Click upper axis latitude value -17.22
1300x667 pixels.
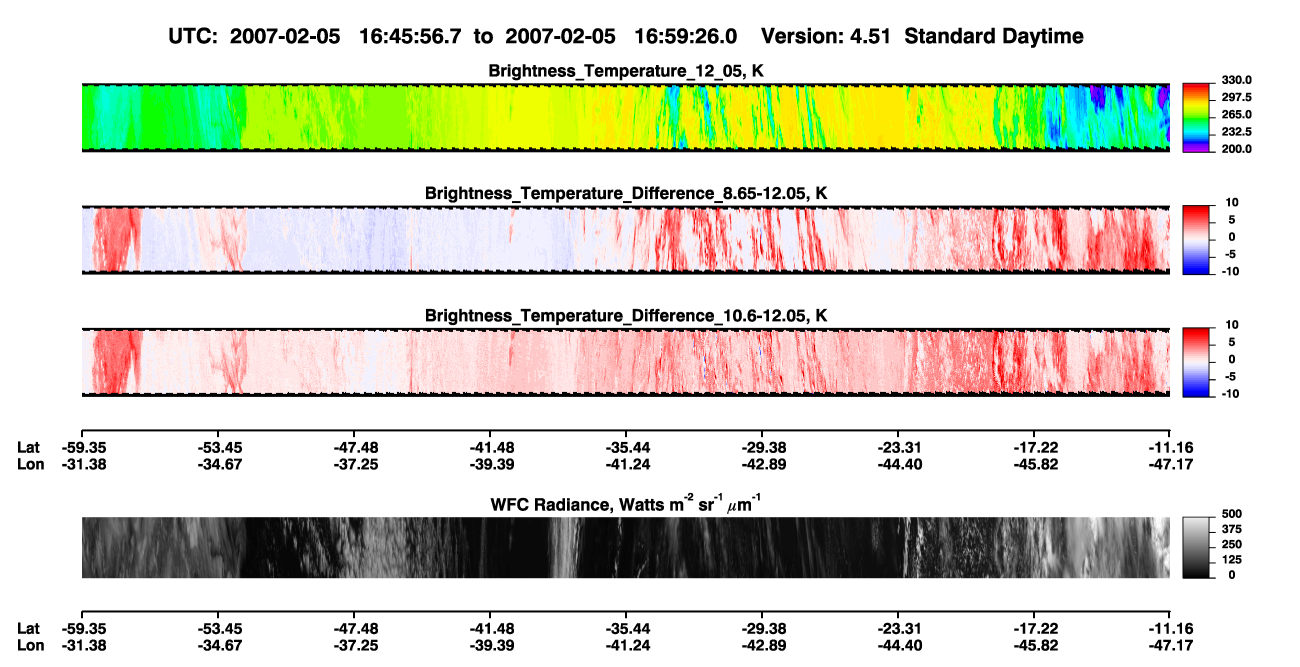[x=1034, y=447]
